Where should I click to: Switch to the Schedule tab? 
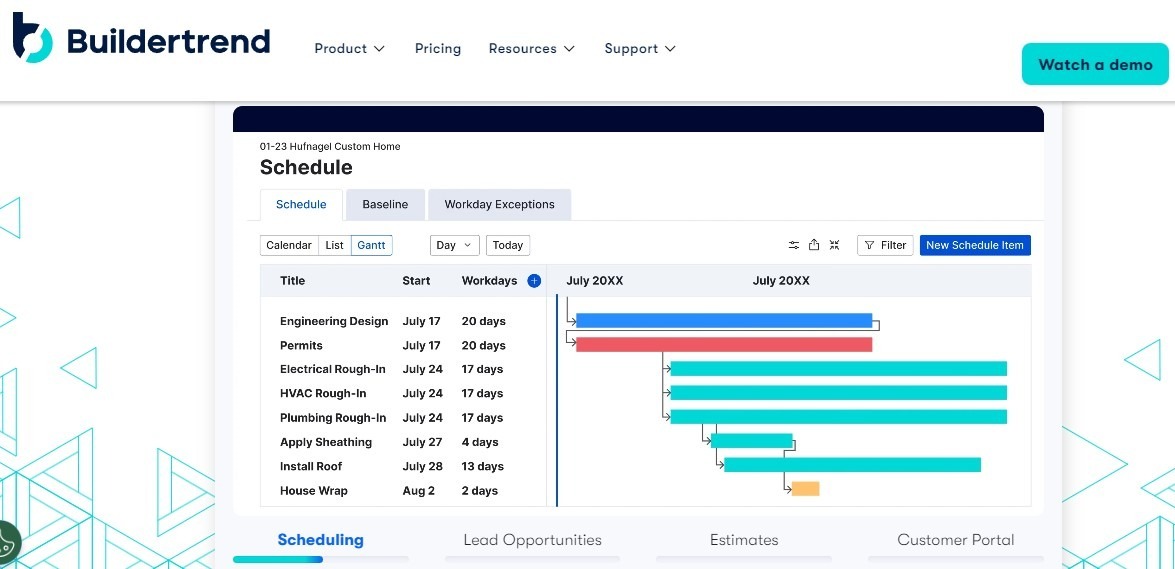click(301, 205)
